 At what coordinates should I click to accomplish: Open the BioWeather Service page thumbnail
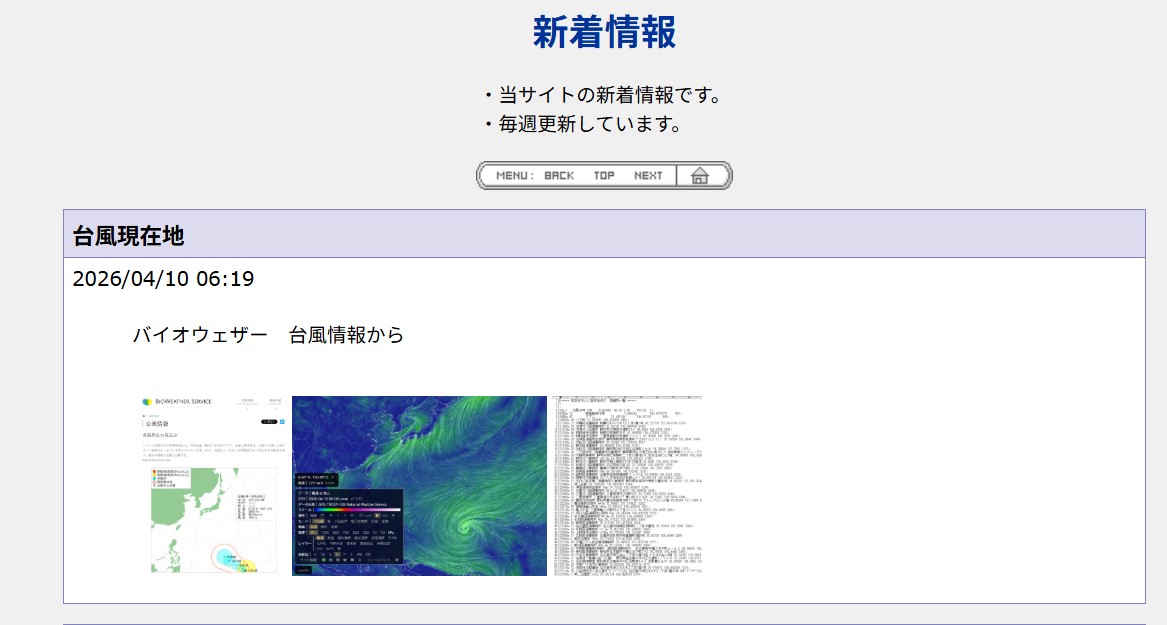pos(214,485)
